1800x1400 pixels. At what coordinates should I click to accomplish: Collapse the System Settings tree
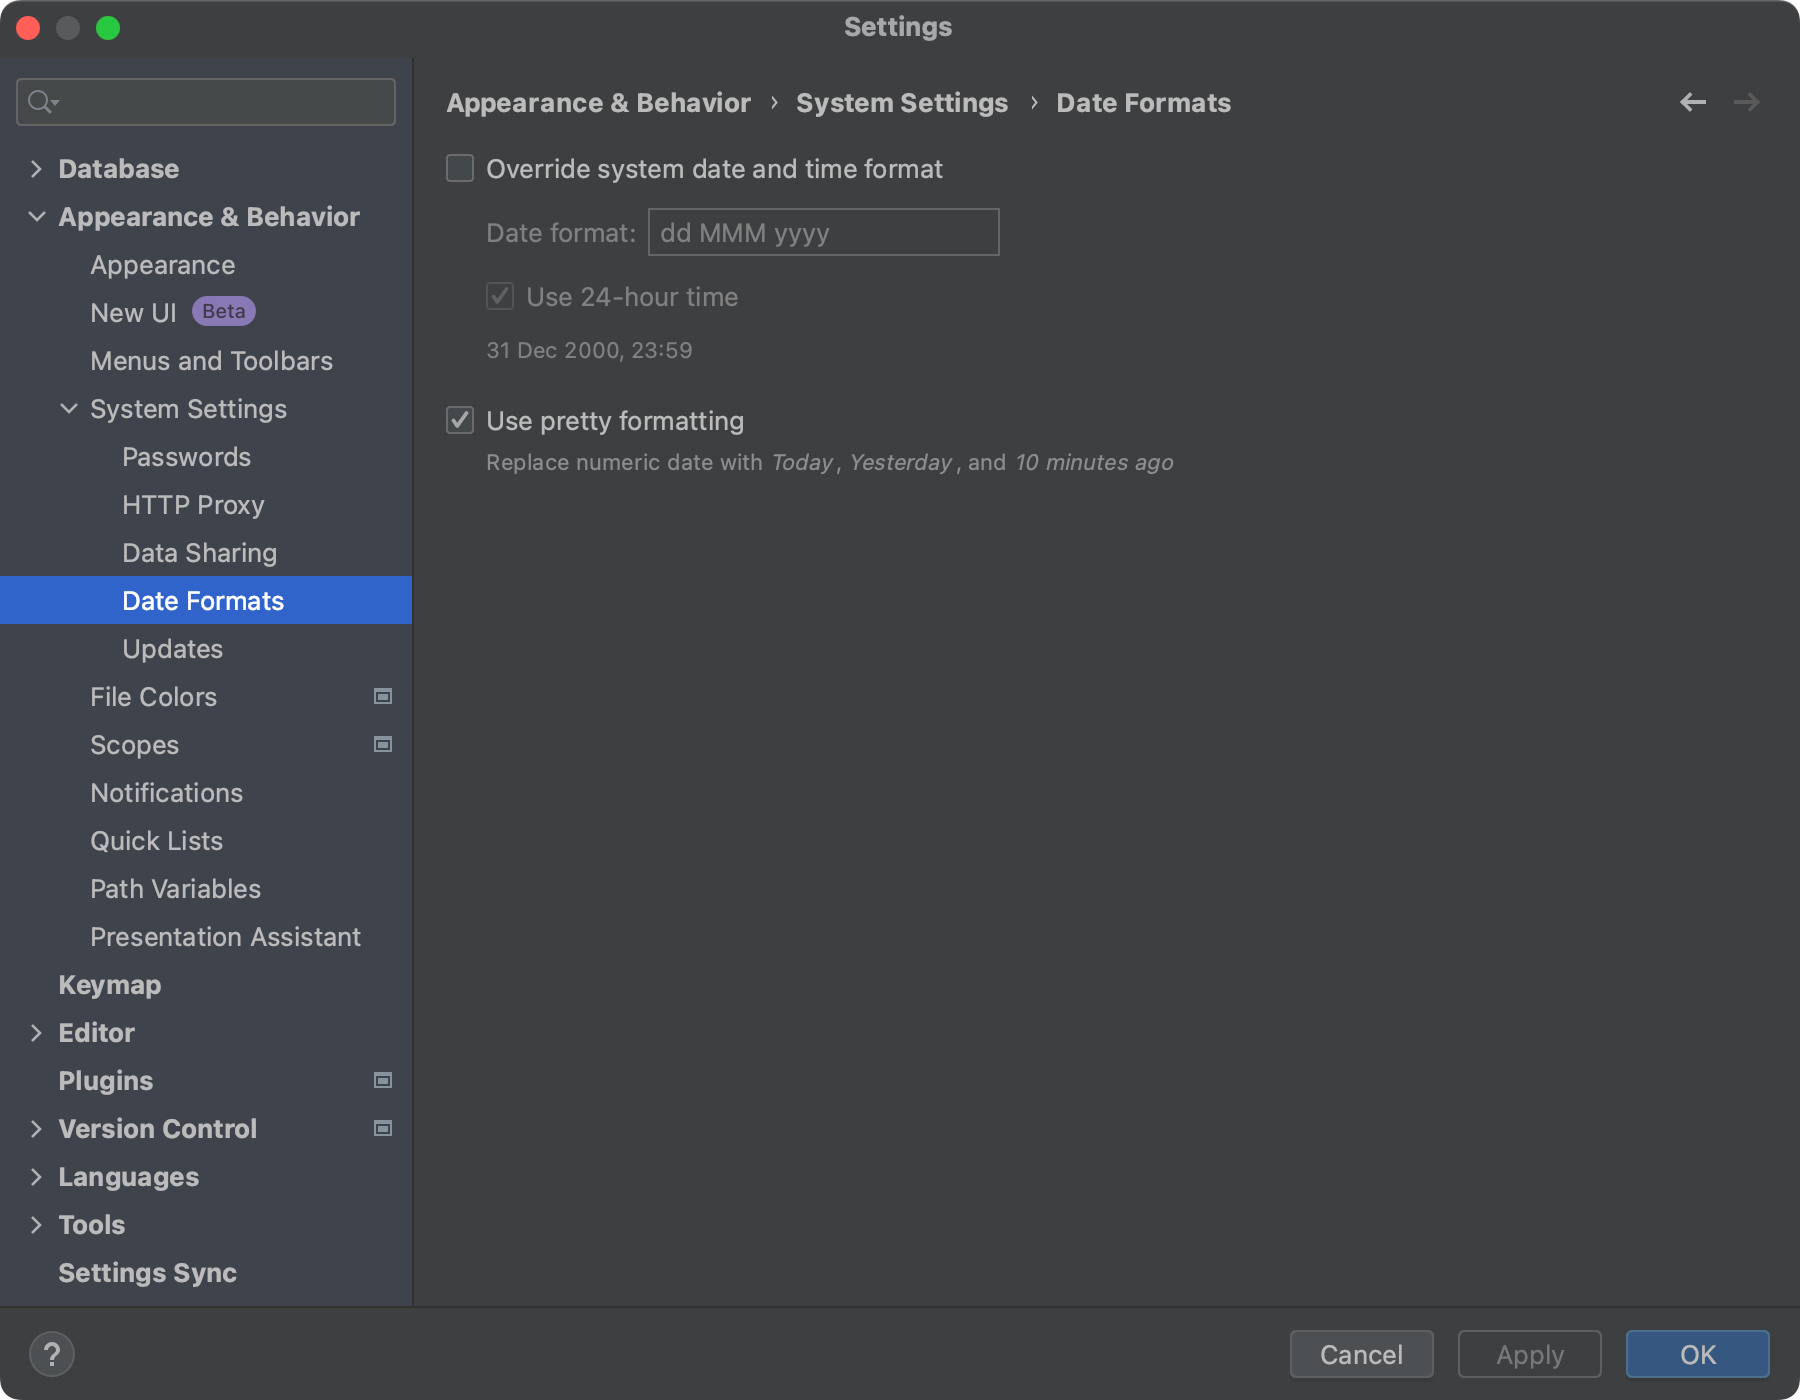coord(68,408)
